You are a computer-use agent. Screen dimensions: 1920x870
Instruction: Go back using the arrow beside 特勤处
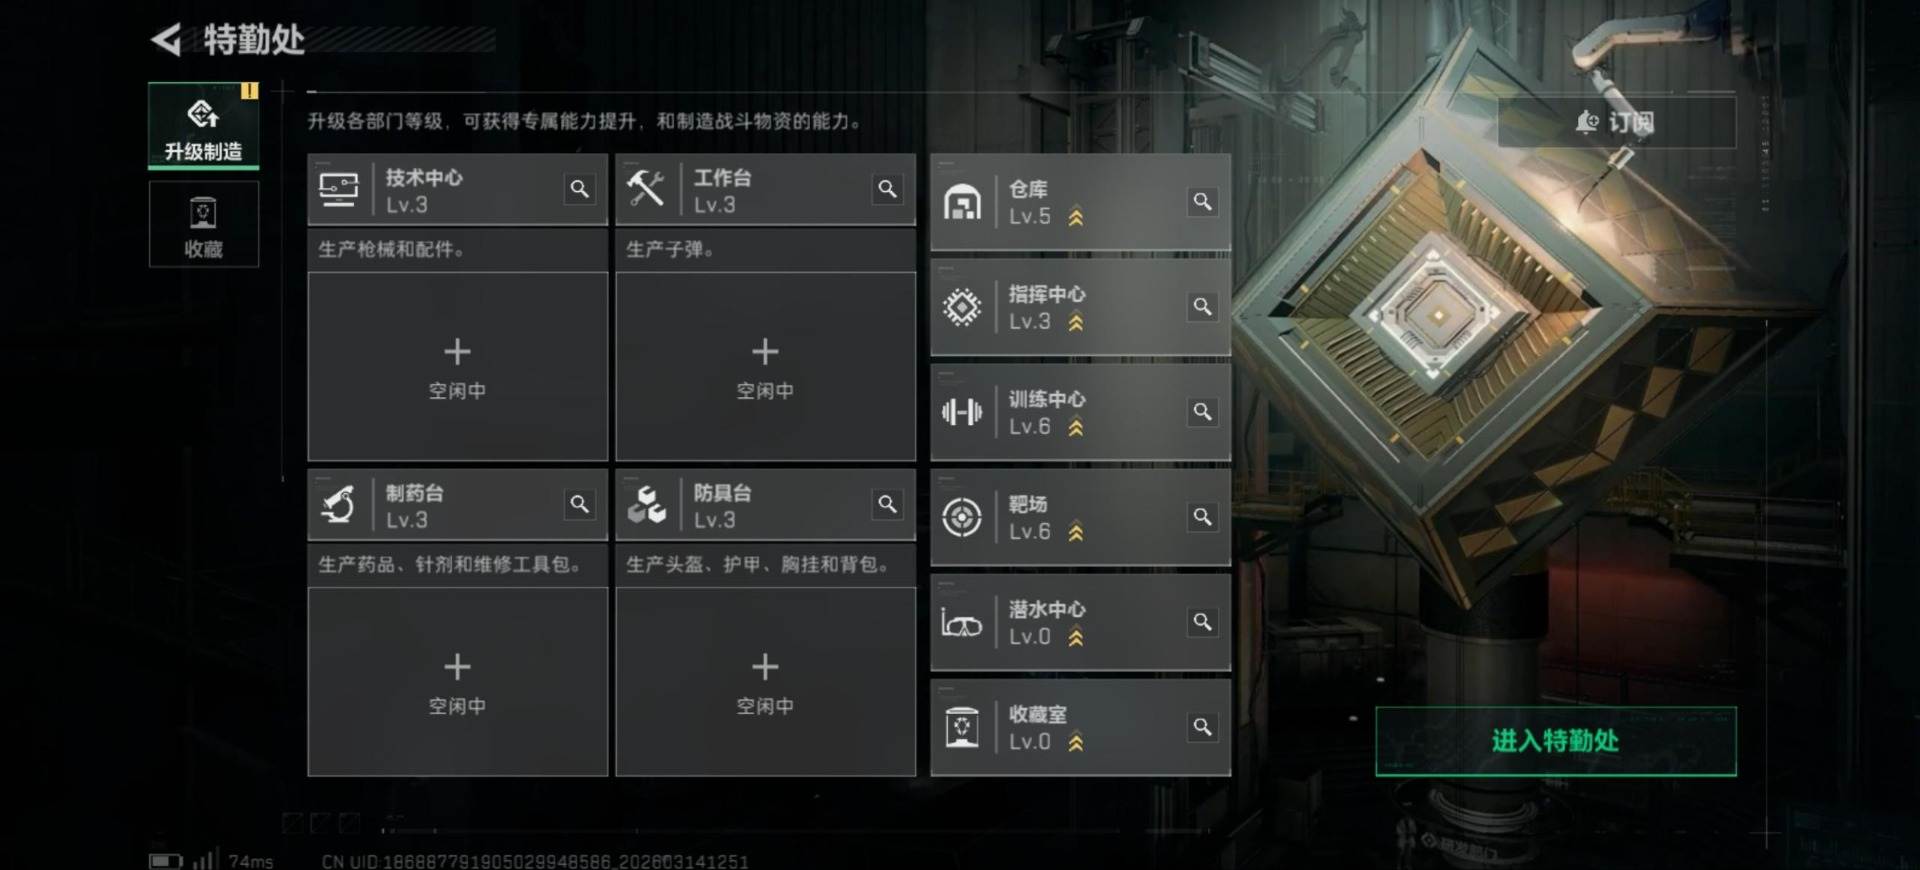(166, 40)
